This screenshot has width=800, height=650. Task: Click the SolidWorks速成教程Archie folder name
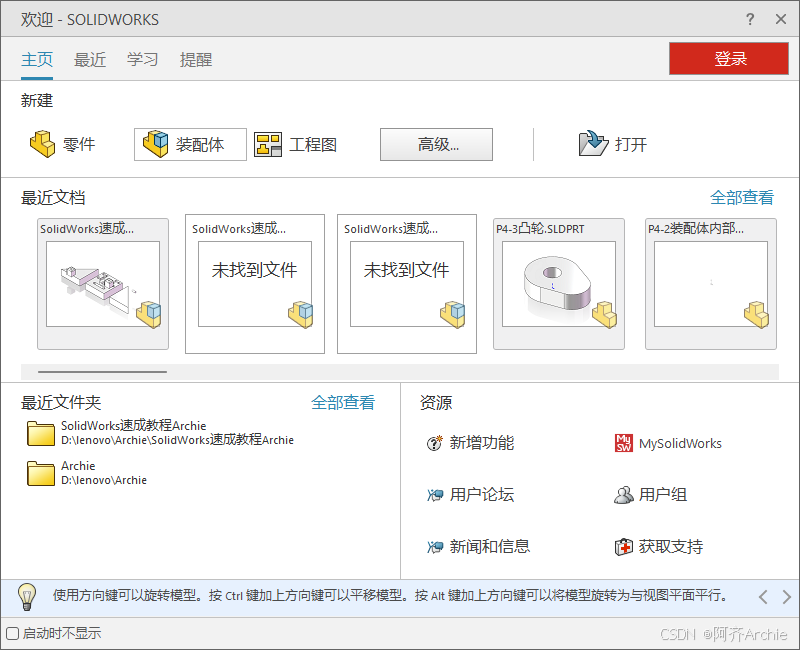coord(134,426)
